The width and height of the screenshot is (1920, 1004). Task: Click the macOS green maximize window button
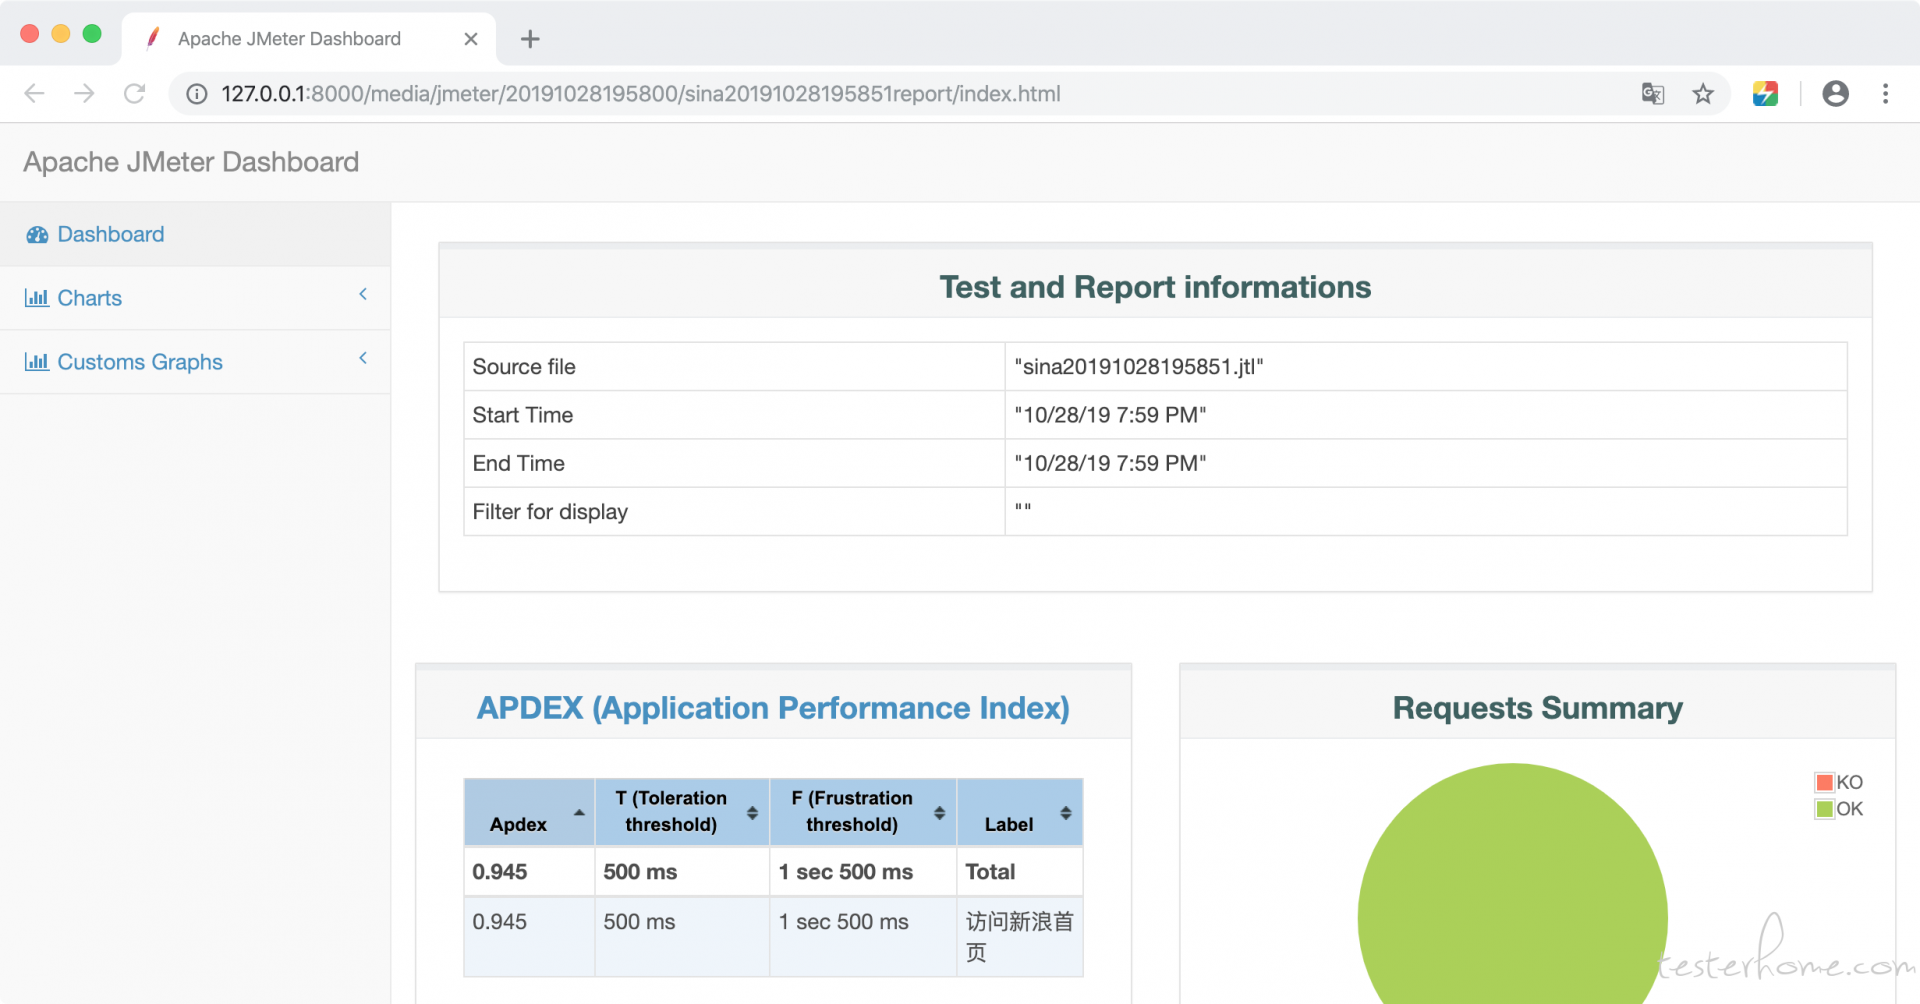[92, 34]
